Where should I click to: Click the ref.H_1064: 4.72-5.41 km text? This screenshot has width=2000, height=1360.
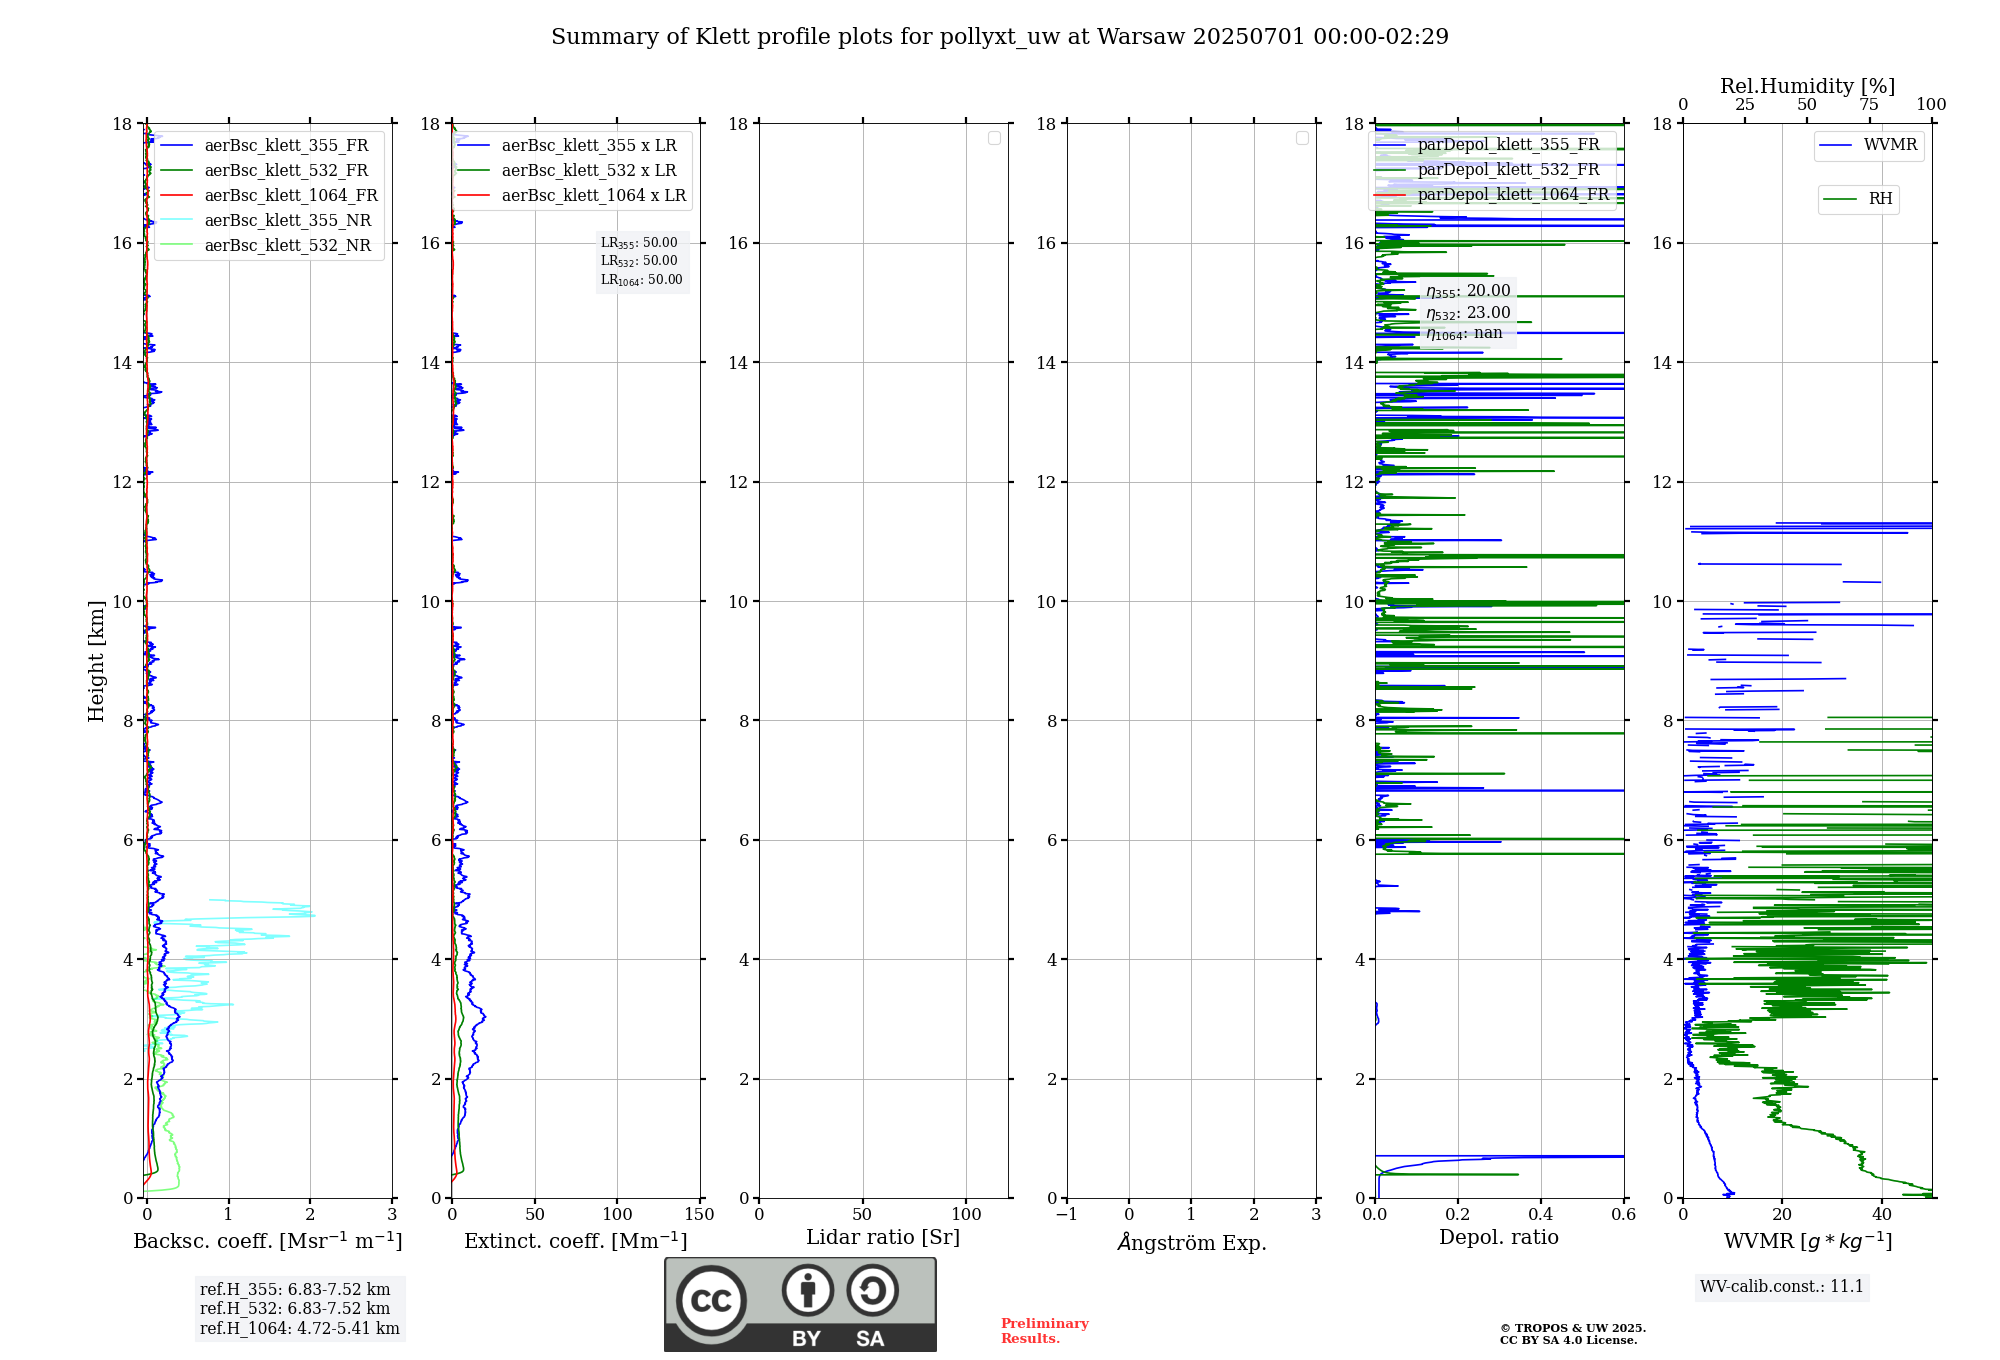[x=300, y=1328]
